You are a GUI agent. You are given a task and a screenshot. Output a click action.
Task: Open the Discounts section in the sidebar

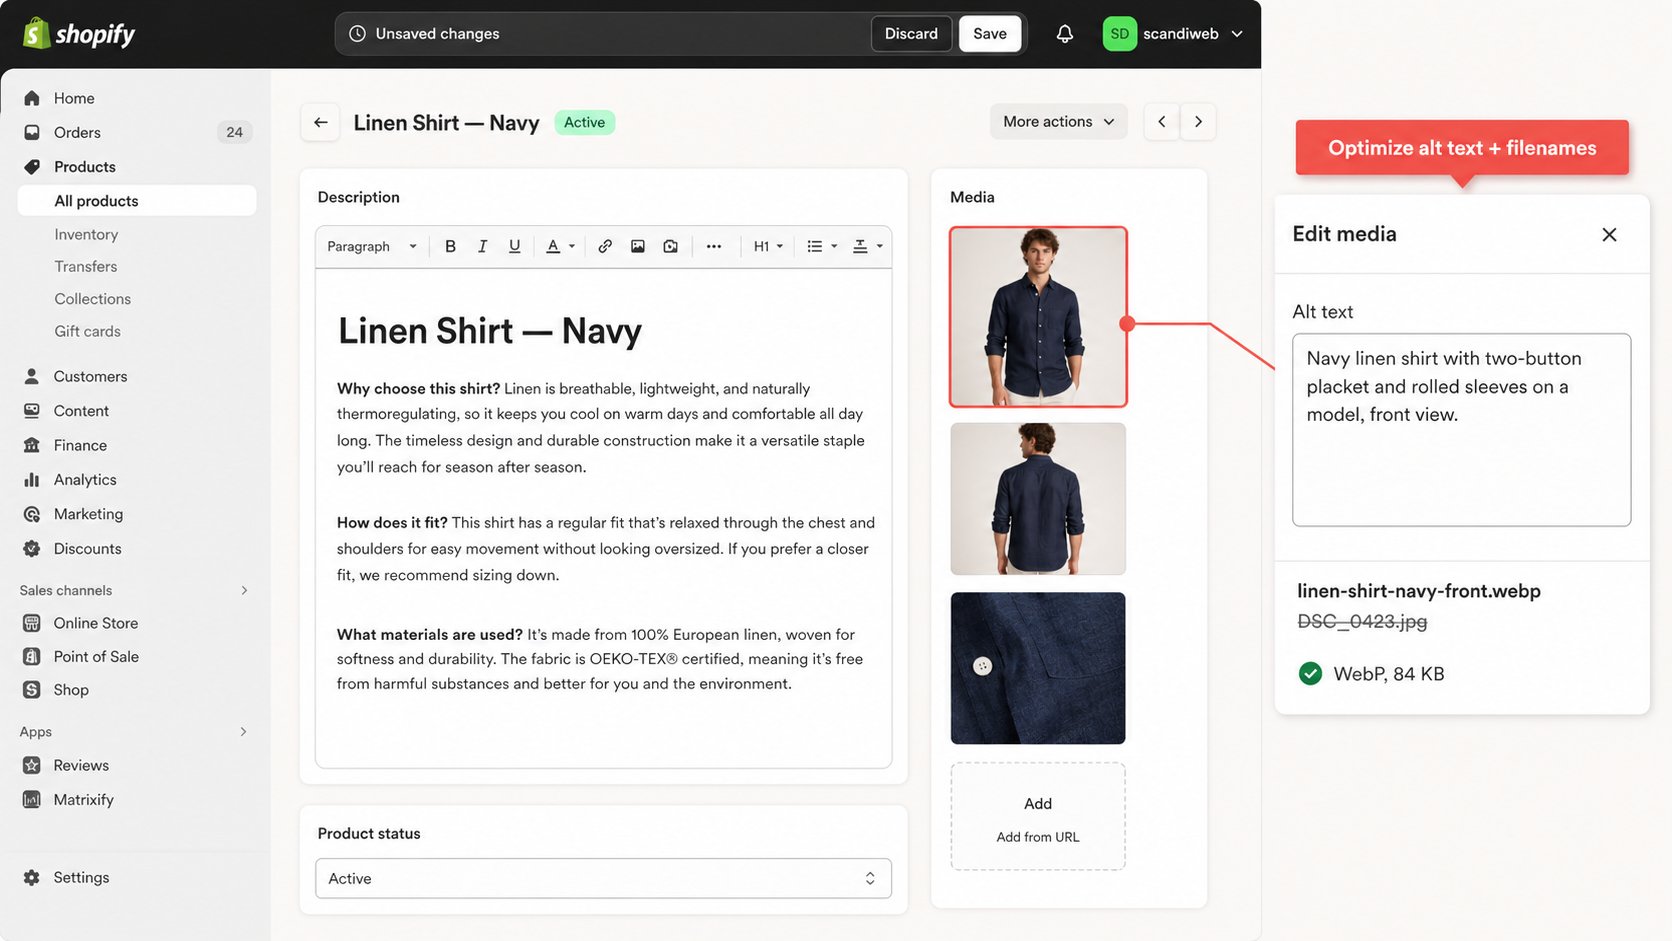tap(87, 548)
